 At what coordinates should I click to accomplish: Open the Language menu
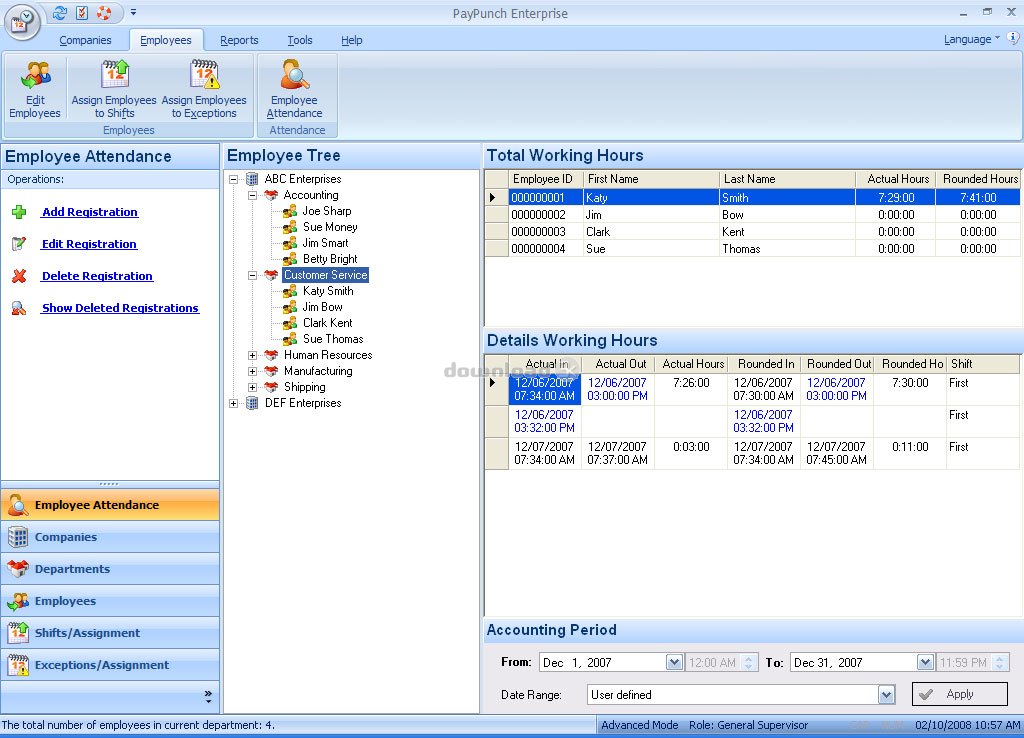click(x=968, y=39)
